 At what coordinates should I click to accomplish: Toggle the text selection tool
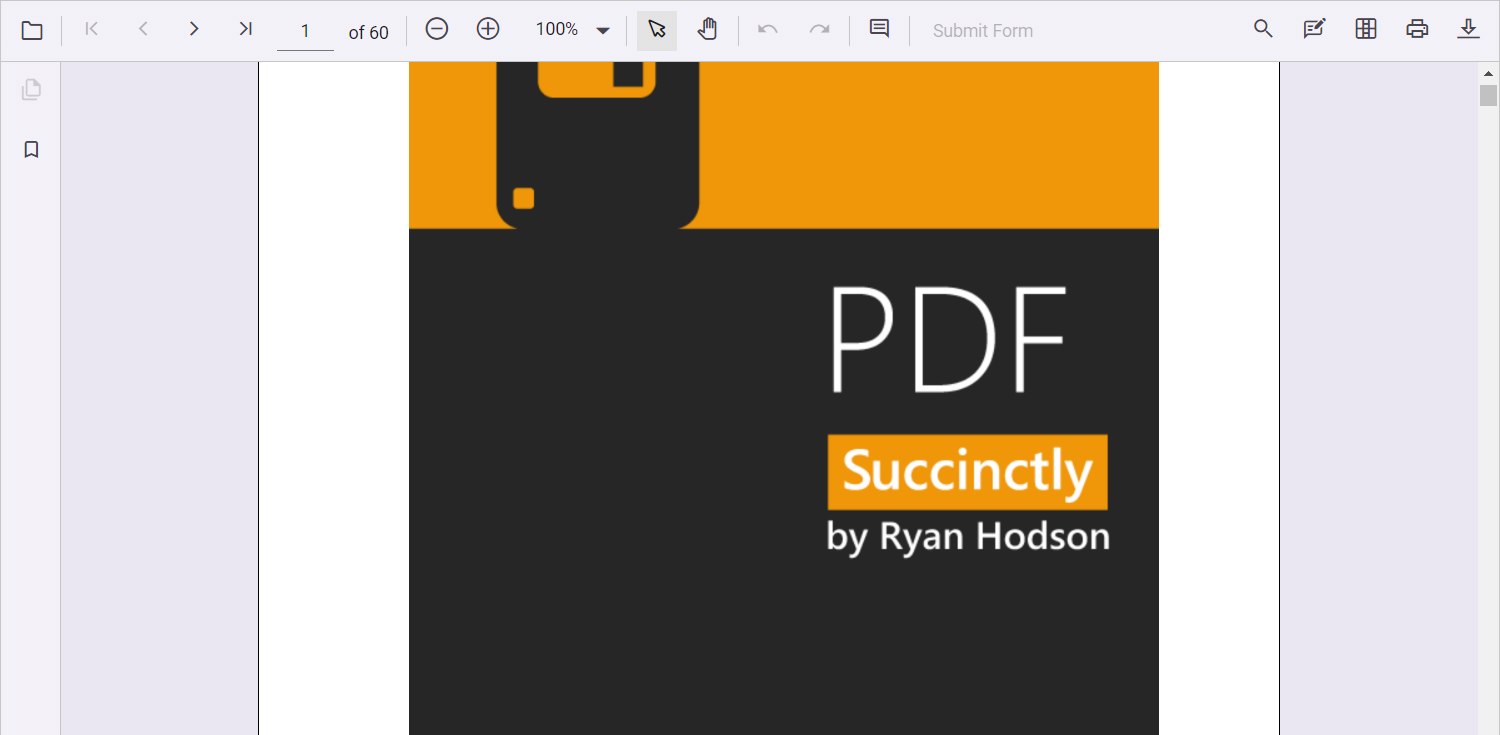pos(657,30)
